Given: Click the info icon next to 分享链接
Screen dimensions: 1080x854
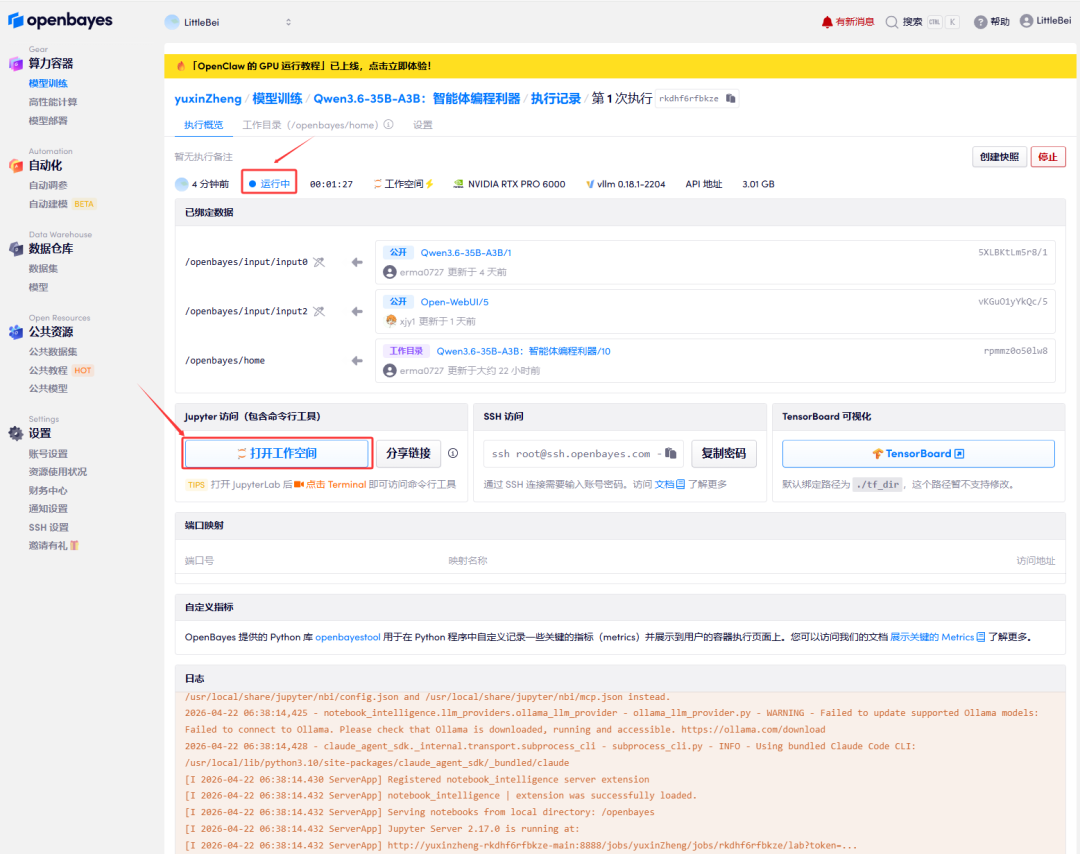Looking at the screenshot, I should (453, 453).
